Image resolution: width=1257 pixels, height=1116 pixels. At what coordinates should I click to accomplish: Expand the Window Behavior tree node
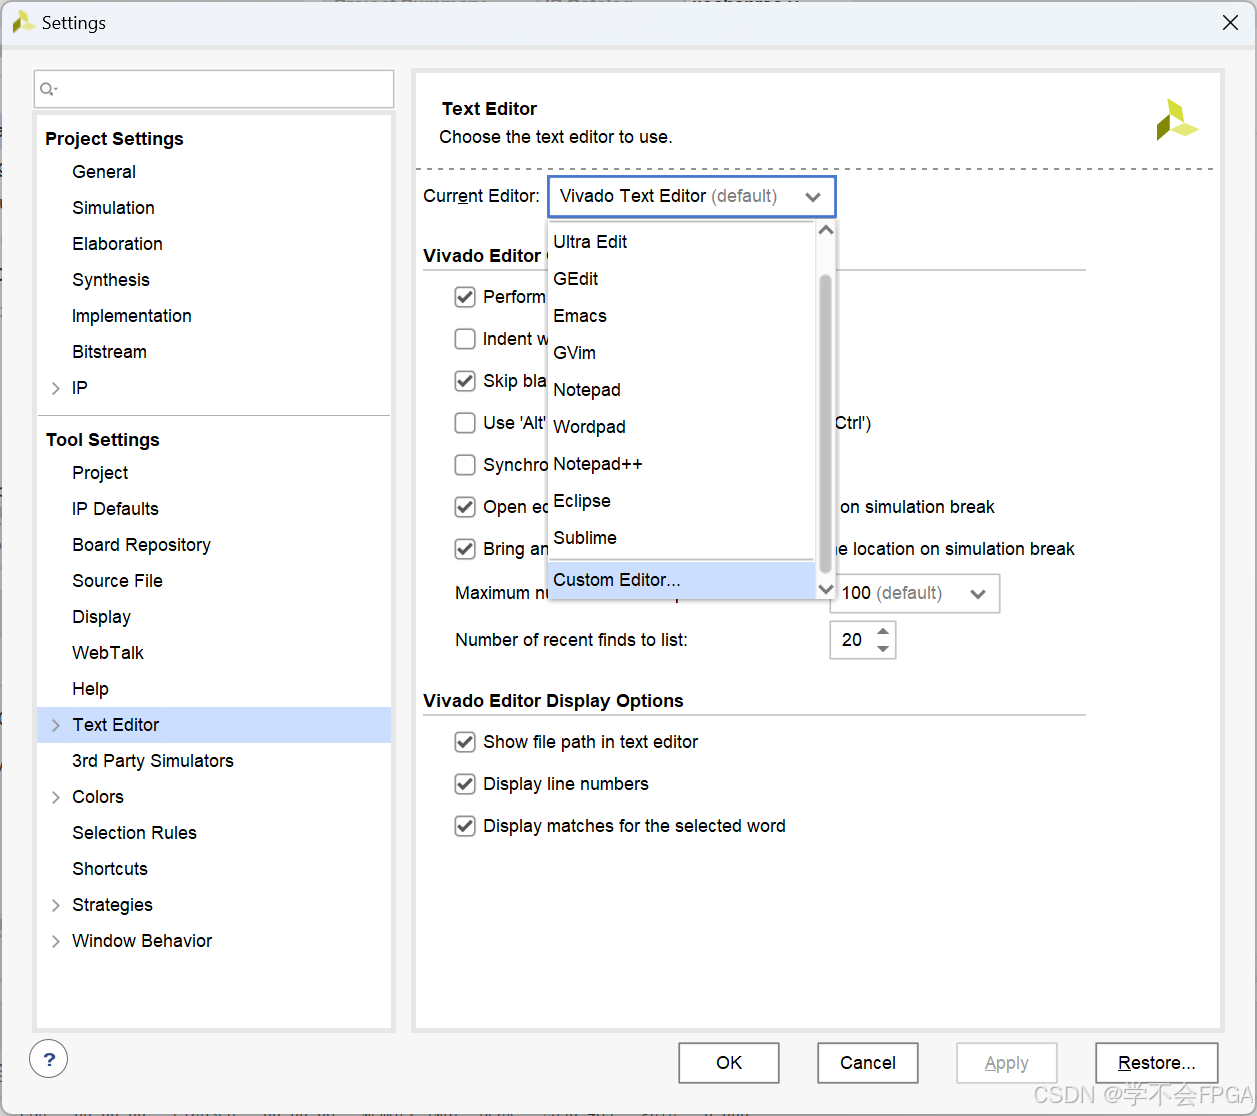point(56,941)
